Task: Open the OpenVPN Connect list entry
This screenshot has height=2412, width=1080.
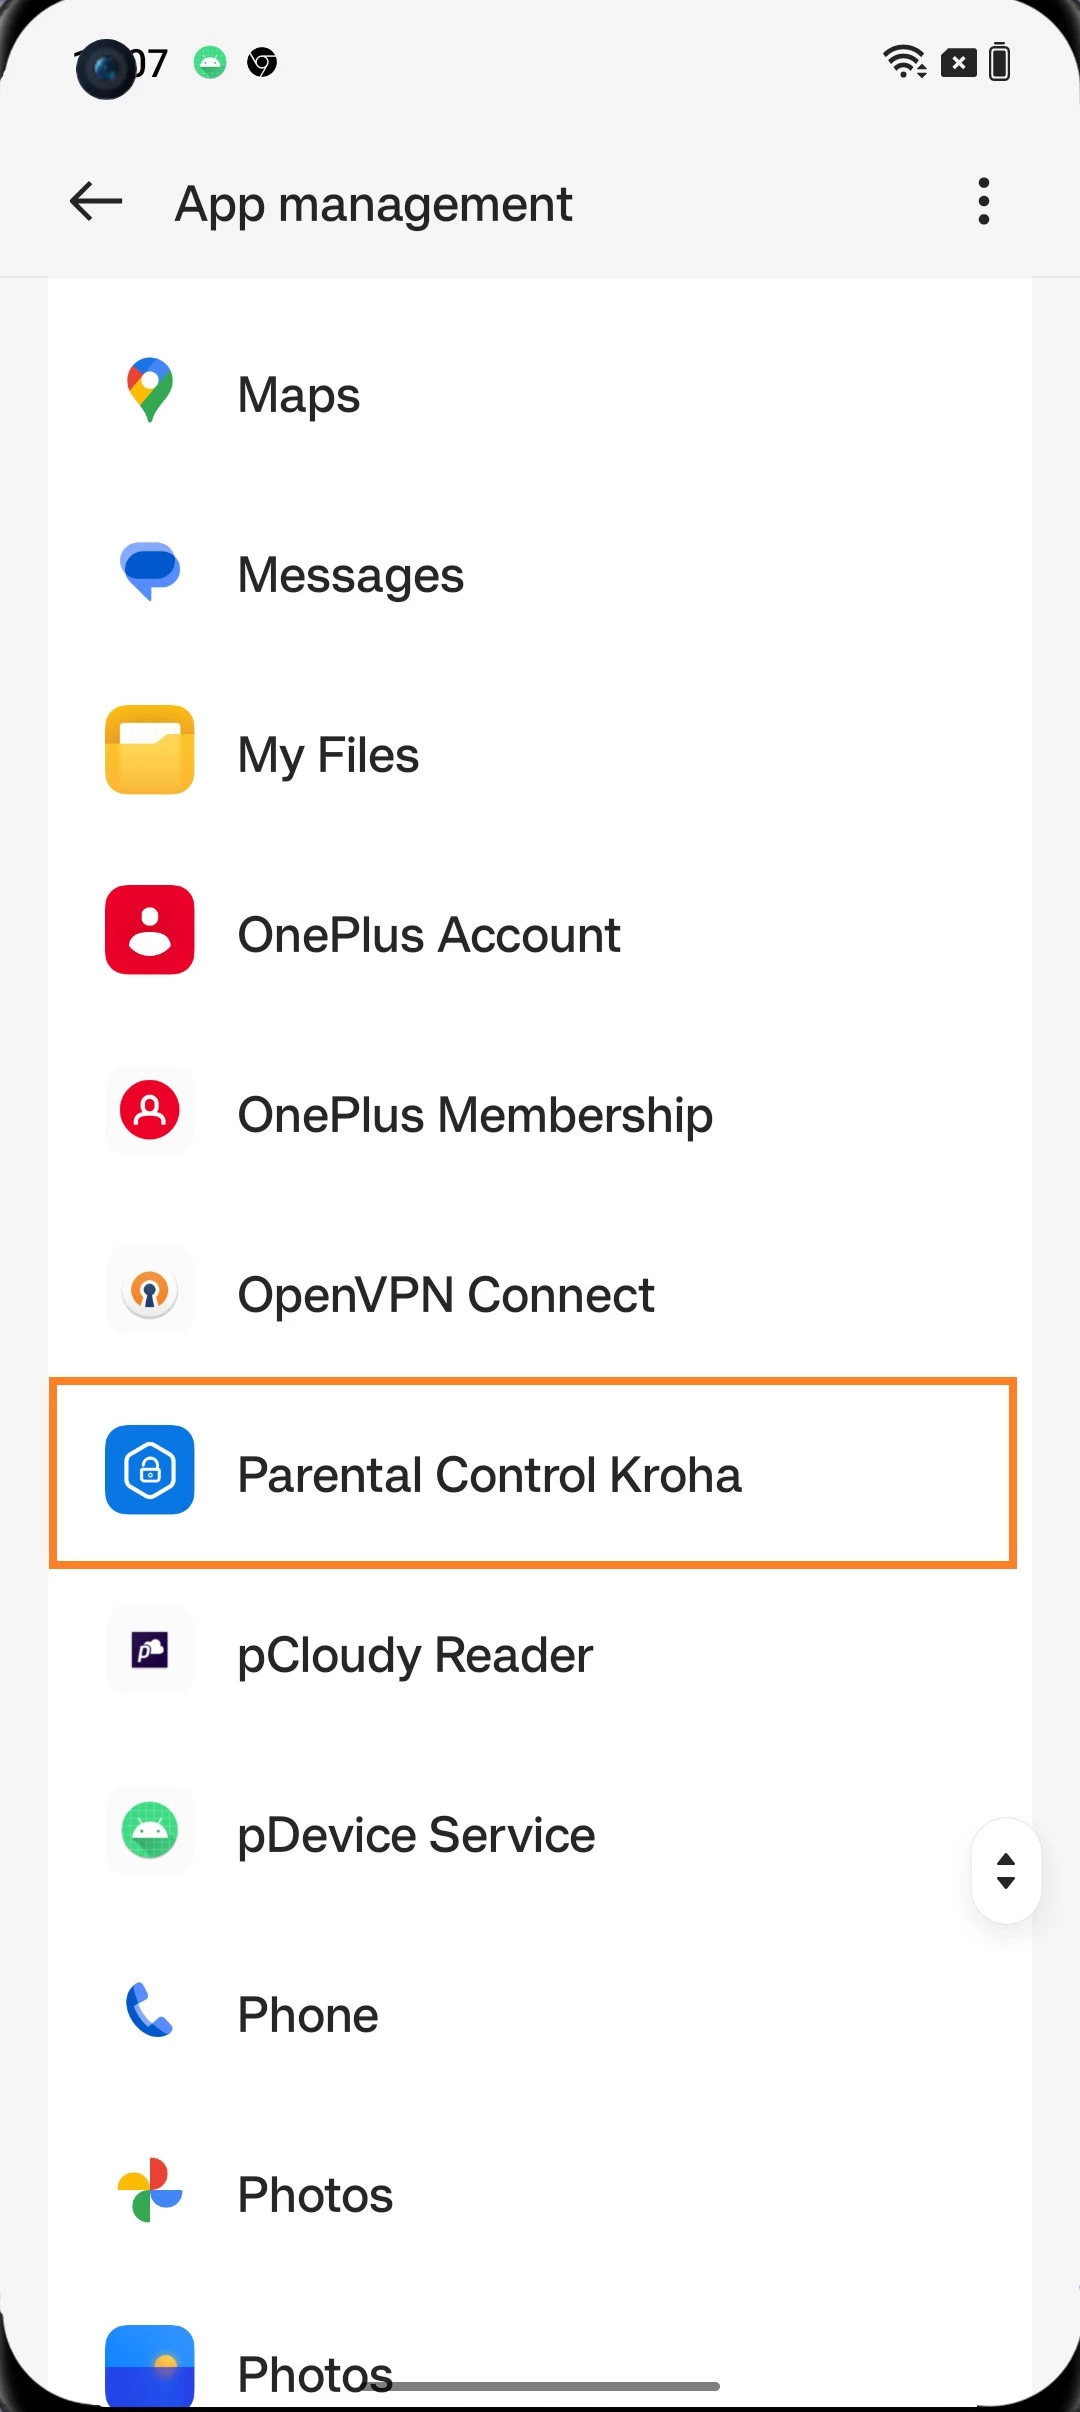Action: coord(446,1295)
